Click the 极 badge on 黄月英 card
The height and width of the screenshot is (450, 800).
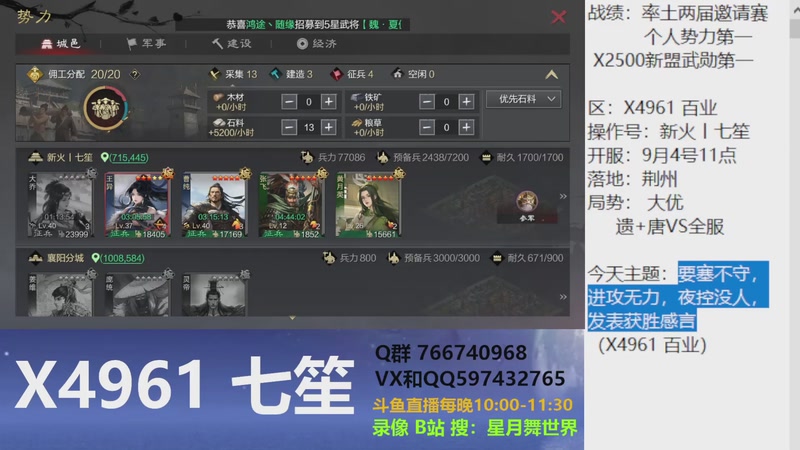399,173
